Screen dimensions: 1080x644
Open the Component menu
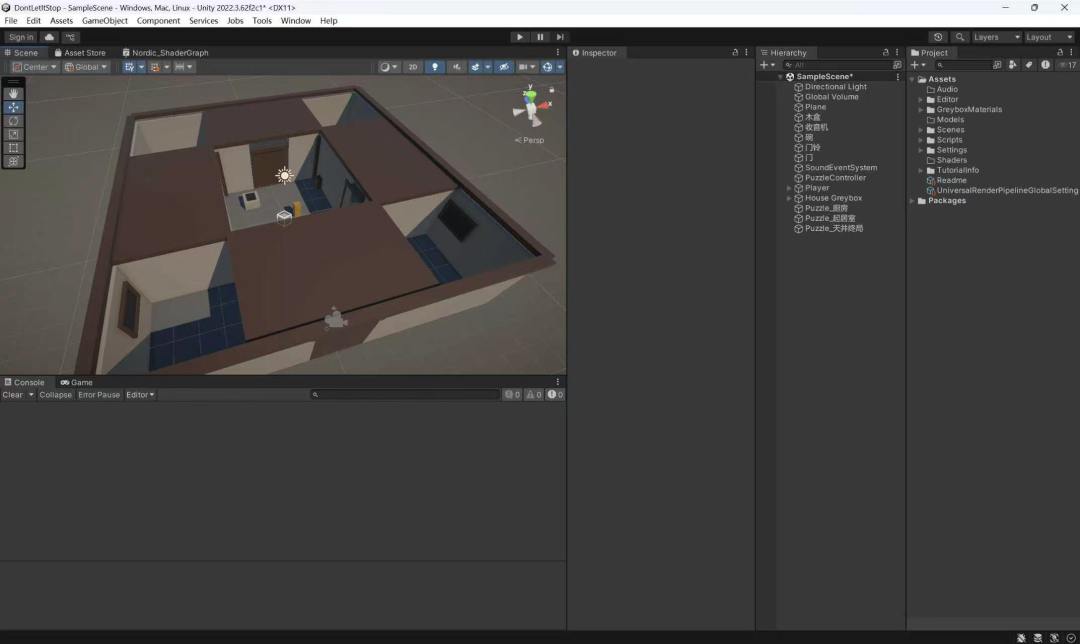(158, 21)
